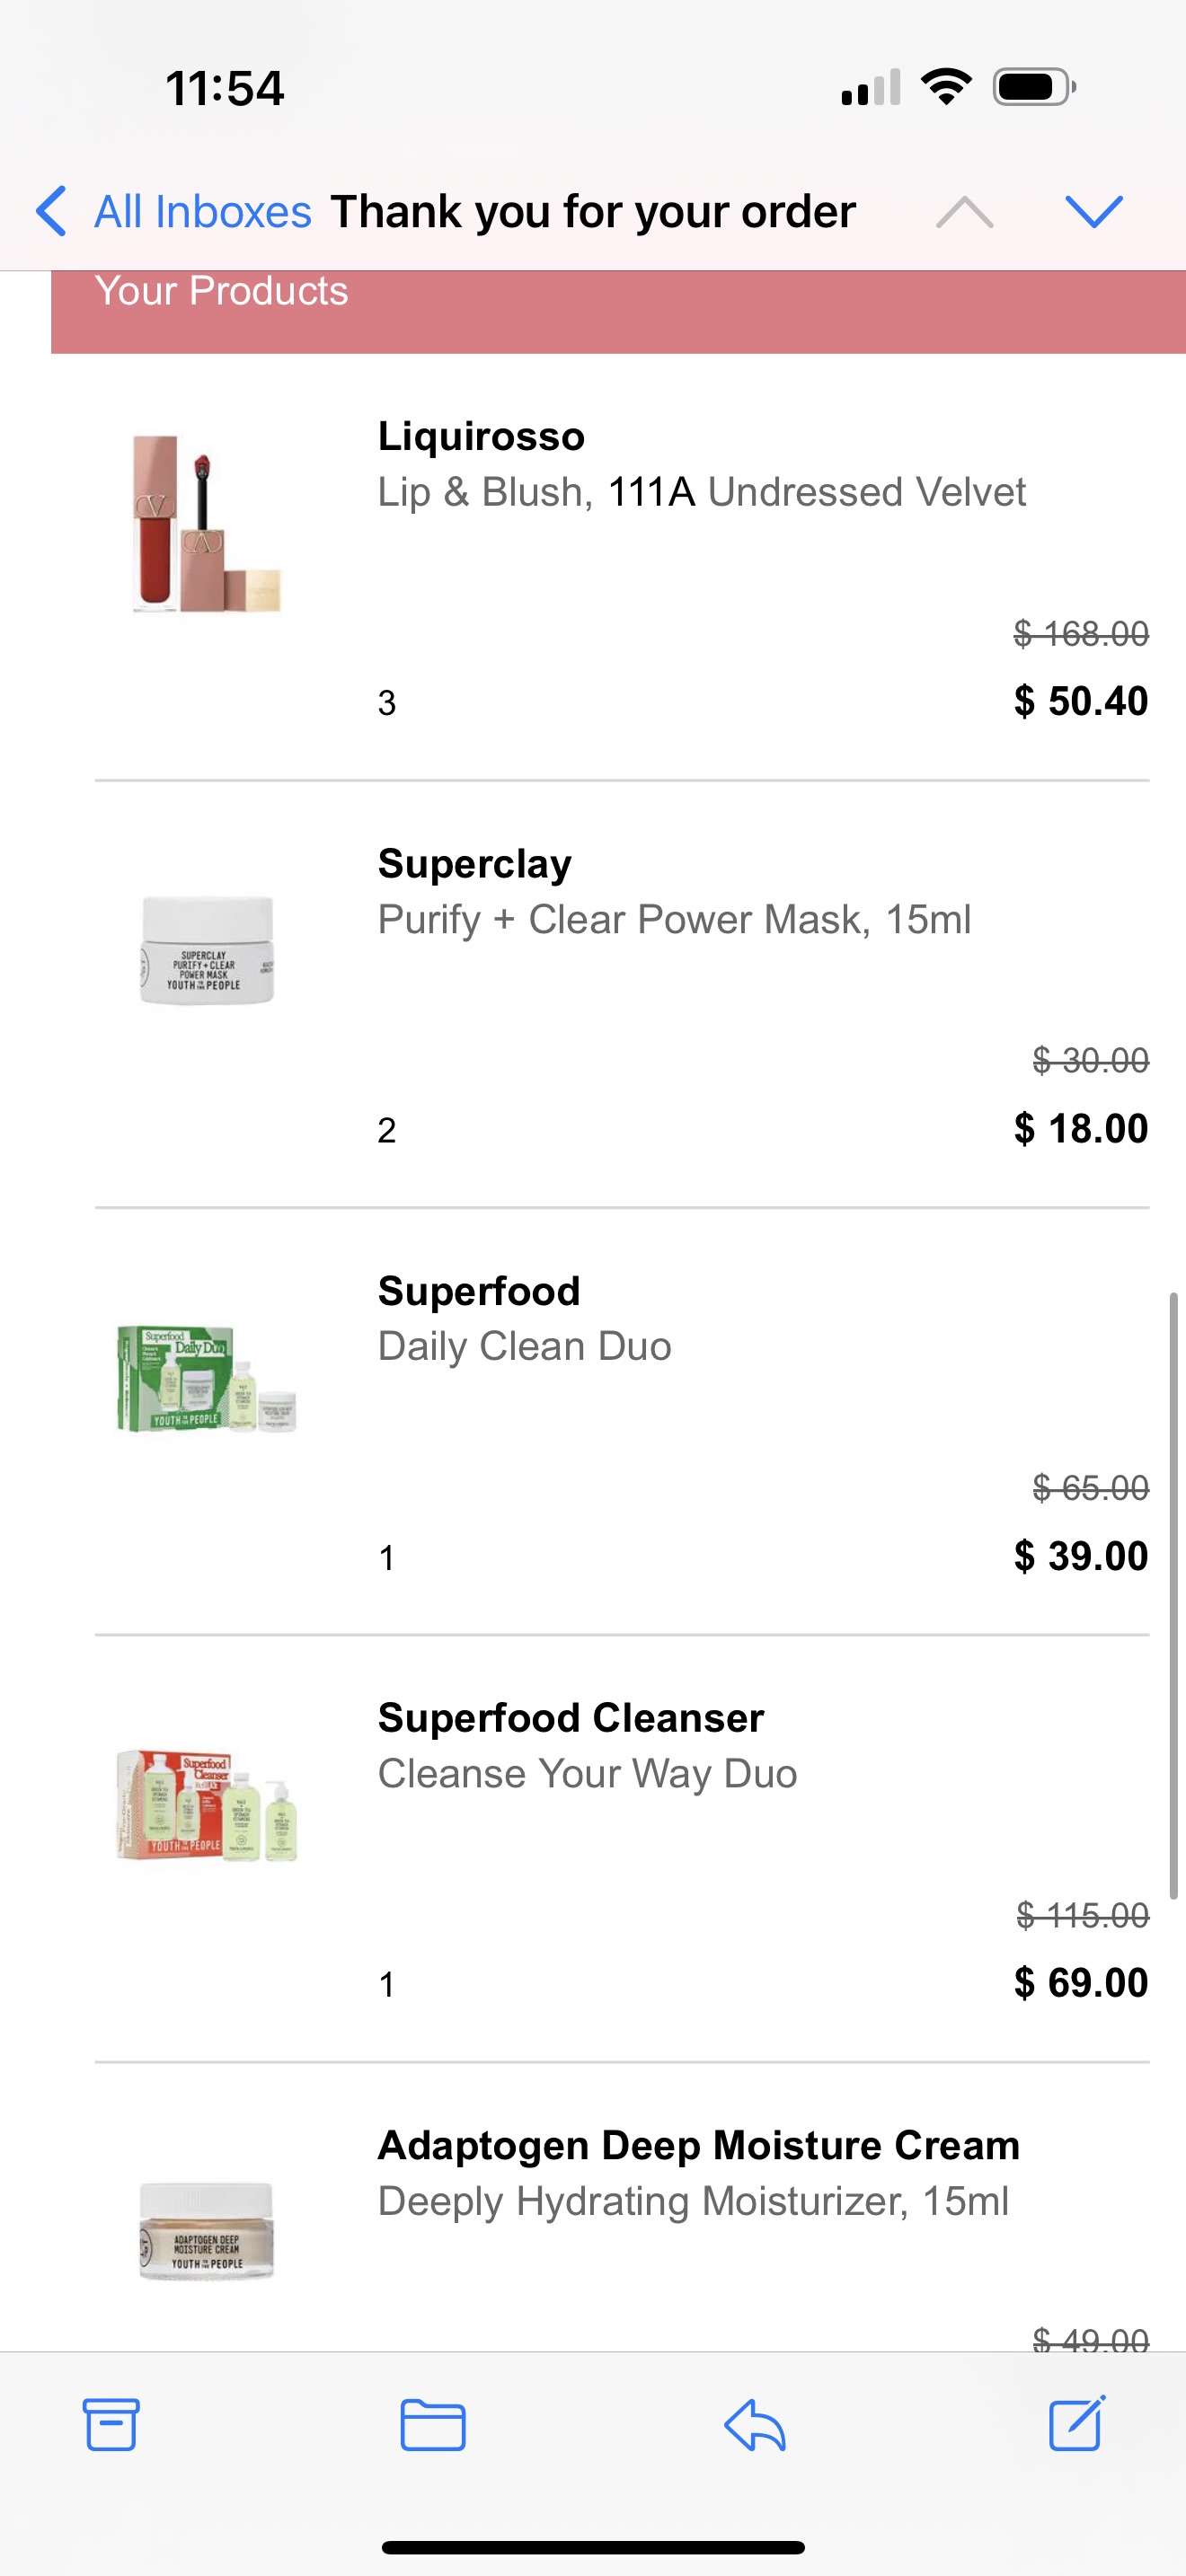Tap the battery indicator icon
The image size is (1186, 2576).
1033,87
